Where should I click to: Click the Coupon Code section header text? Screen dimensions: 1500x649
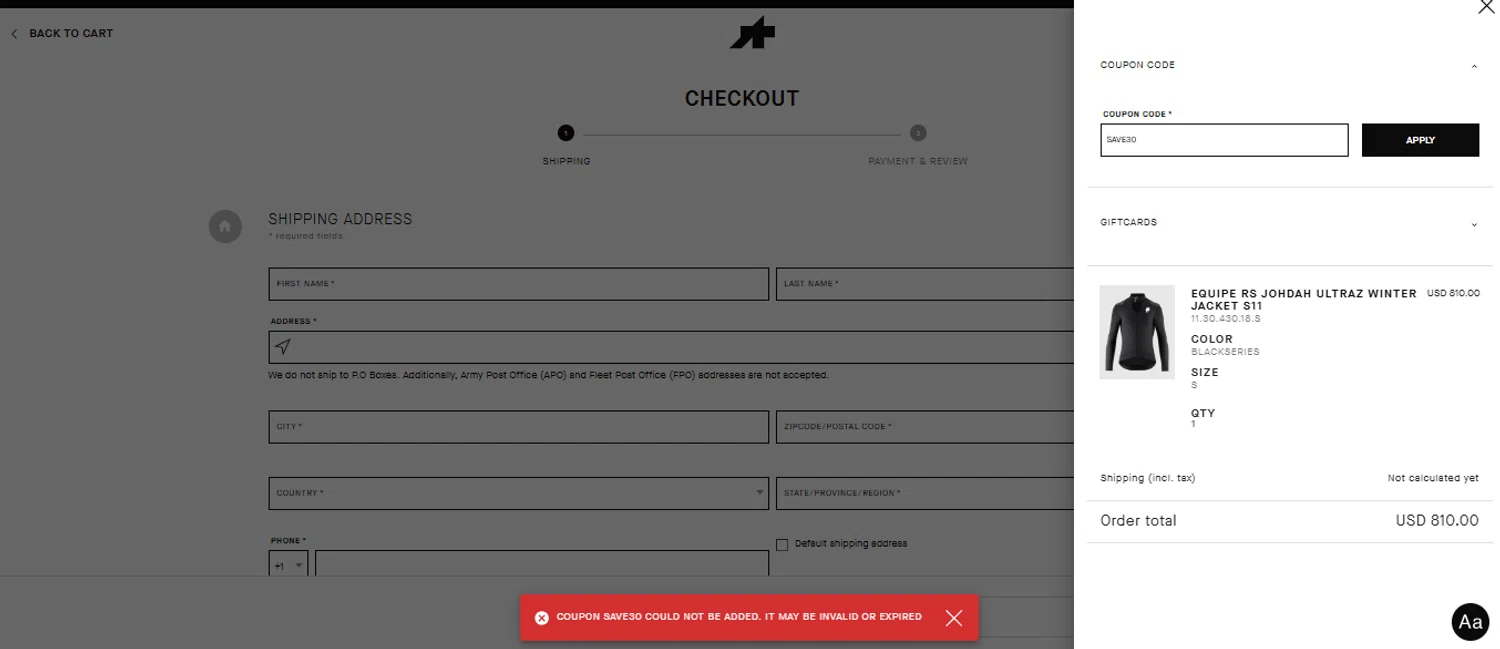(x=1137, y=65)
